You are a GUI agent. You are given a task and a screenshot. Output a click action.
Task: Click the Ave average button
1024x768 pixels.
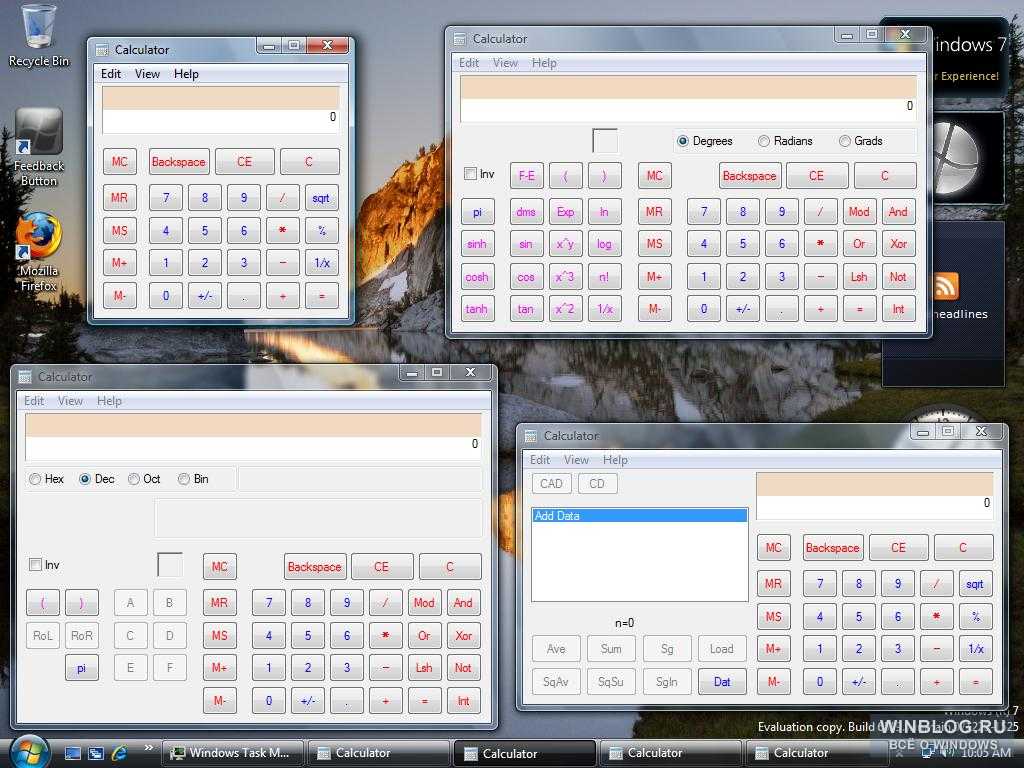coord(556,649)
